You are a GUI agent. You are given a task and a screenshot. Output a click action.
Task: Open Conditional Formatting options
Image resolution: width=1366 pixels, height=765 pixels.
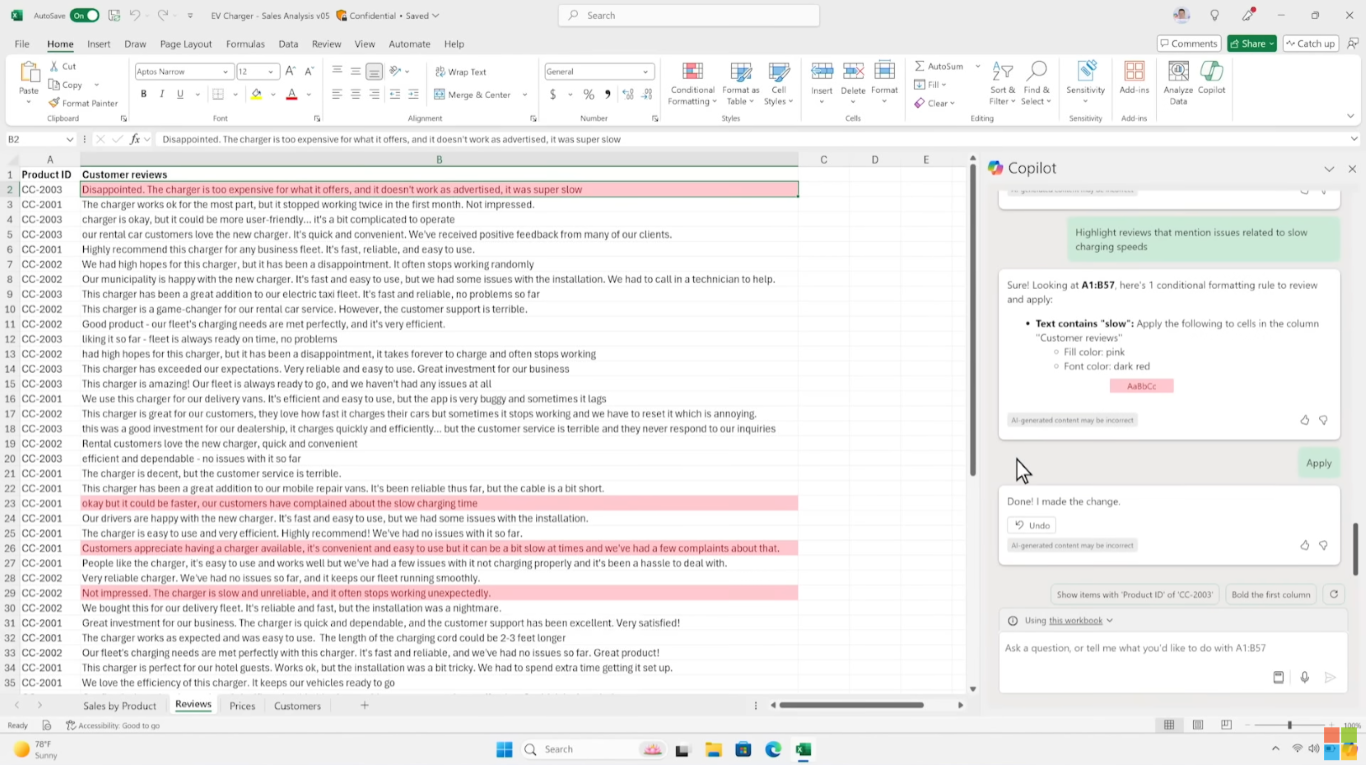pyautogui.click(x=691, y=84)
